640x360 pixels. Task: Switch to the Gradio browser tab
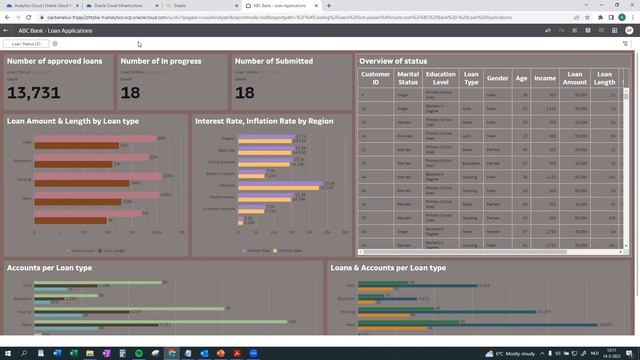[201, 6]
